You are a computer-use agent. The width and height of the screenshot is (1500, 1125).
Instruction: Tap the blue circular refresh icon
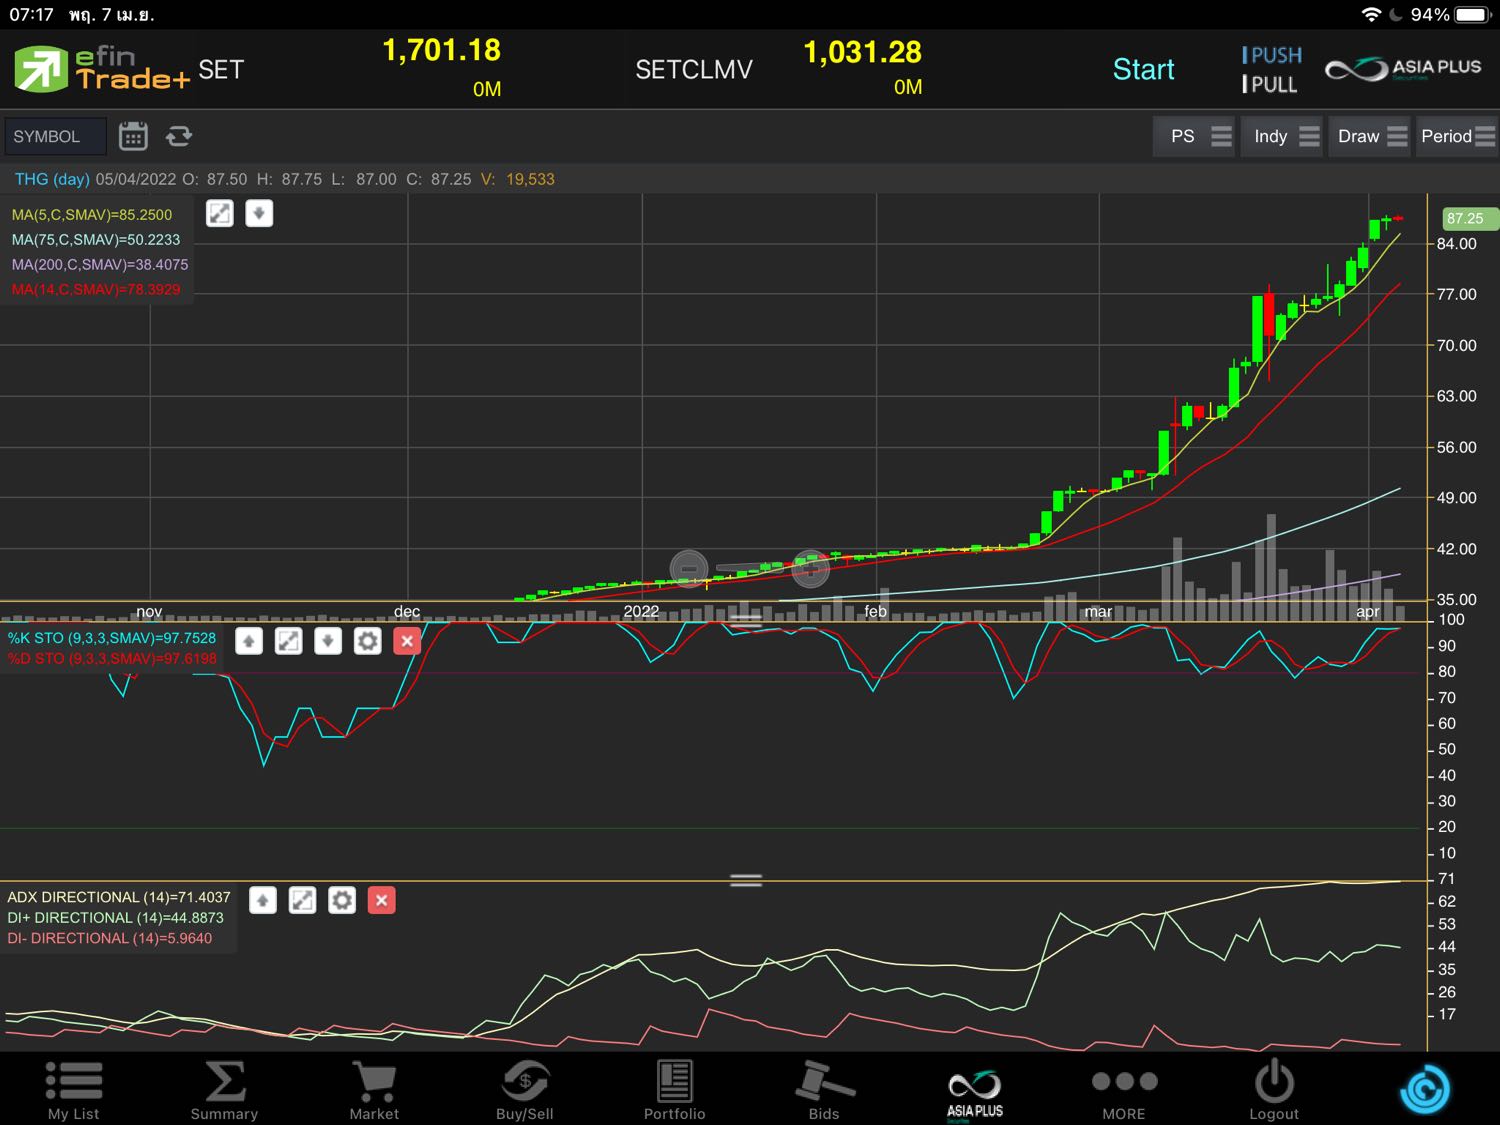(1425, 1089)
